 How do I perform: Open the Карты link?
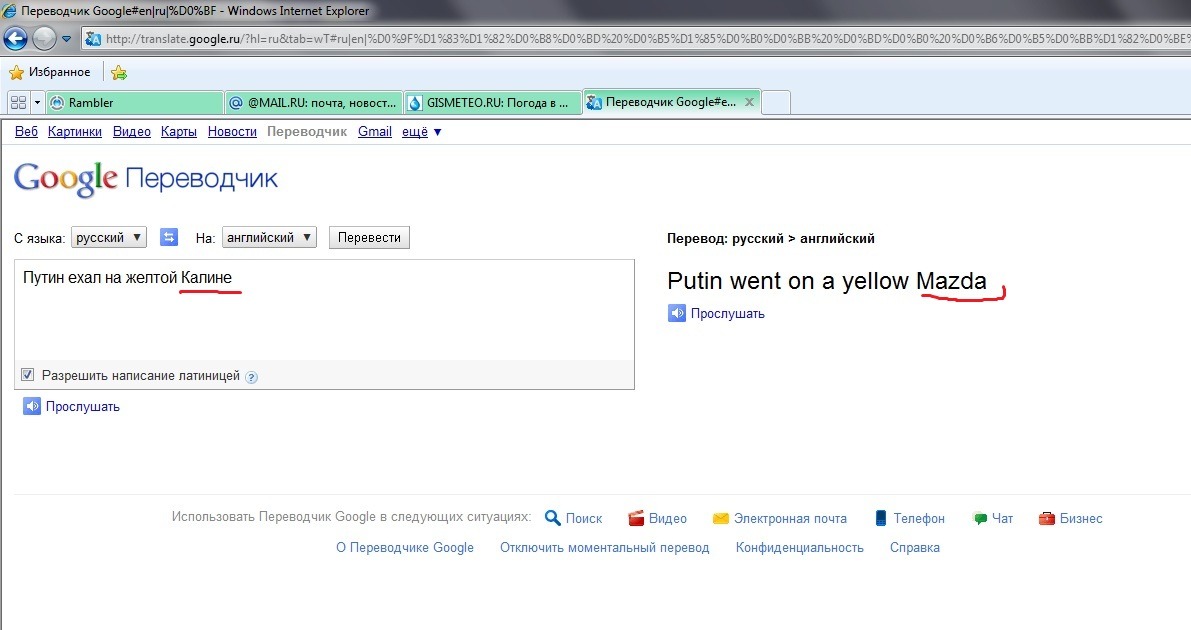tap(178, 131)
